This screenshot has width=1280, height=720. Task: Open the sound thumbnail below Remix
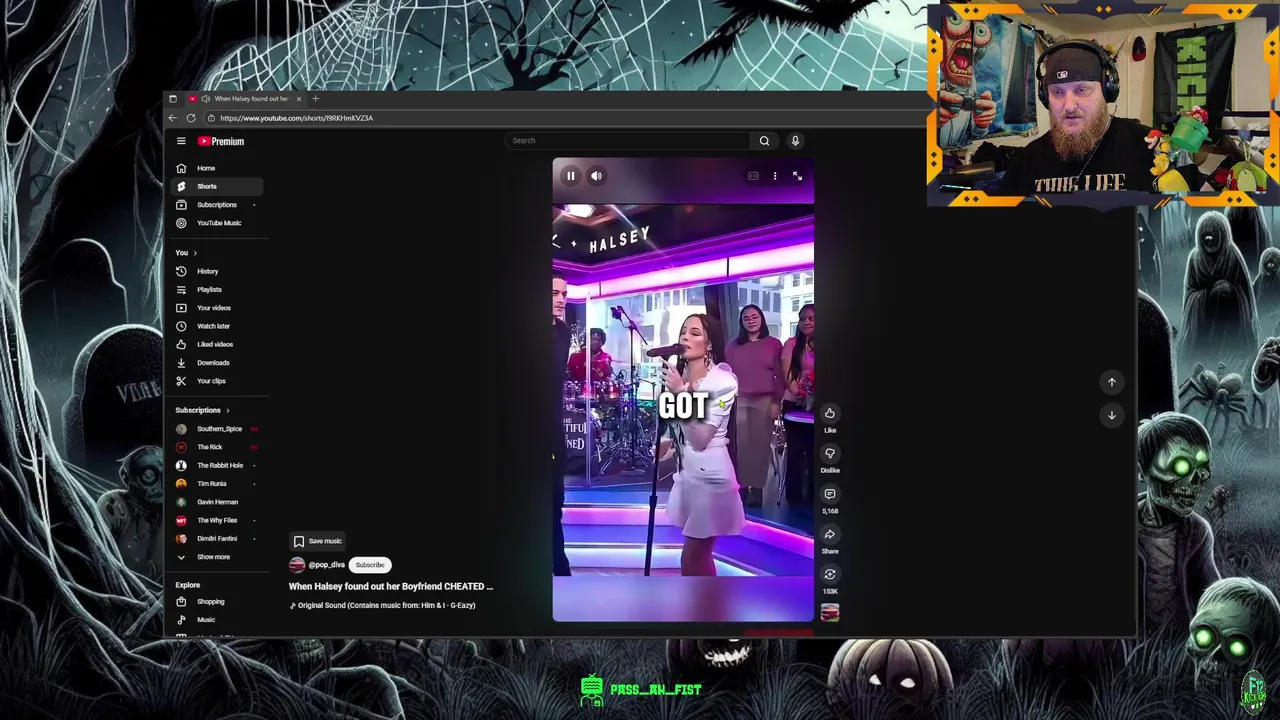(x=830, y=613)
